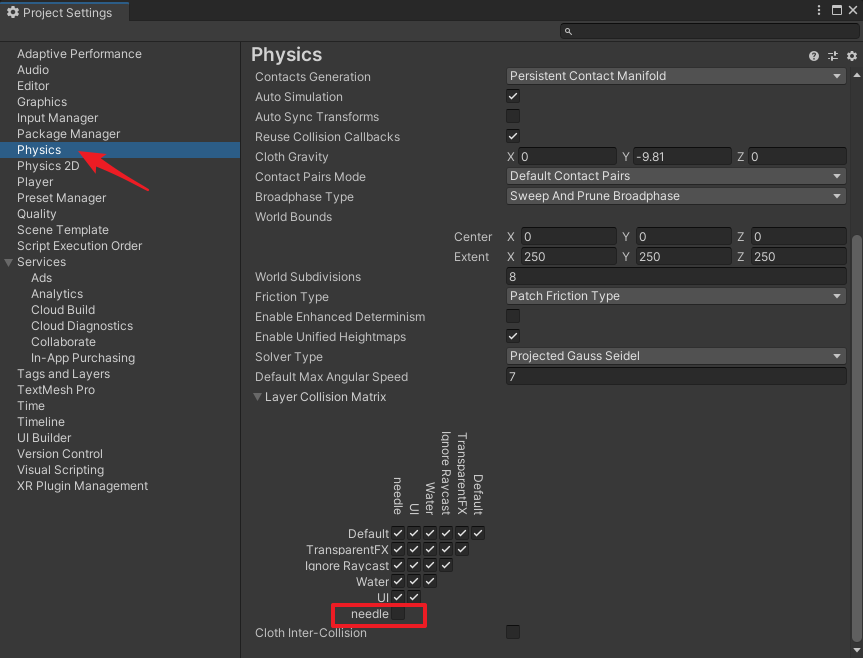863x658 pixels.
Task: Open the Contacts Generation dropdown
Action: 676,76
